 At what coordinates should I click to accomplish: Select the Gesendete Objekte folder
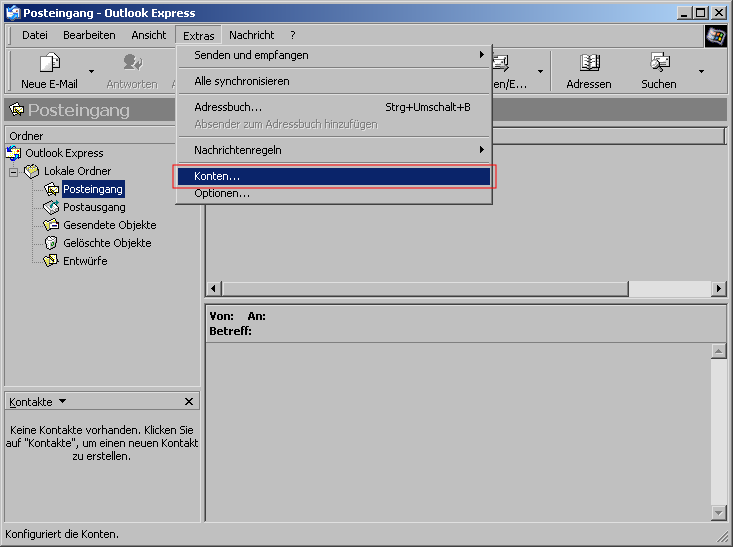click(x=109, y=225)
